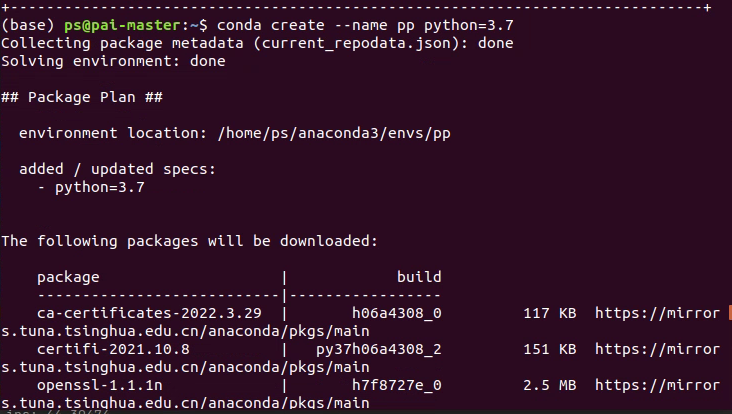Click the /home/ps/anaconda3/envs/pp path

(334, 133)
